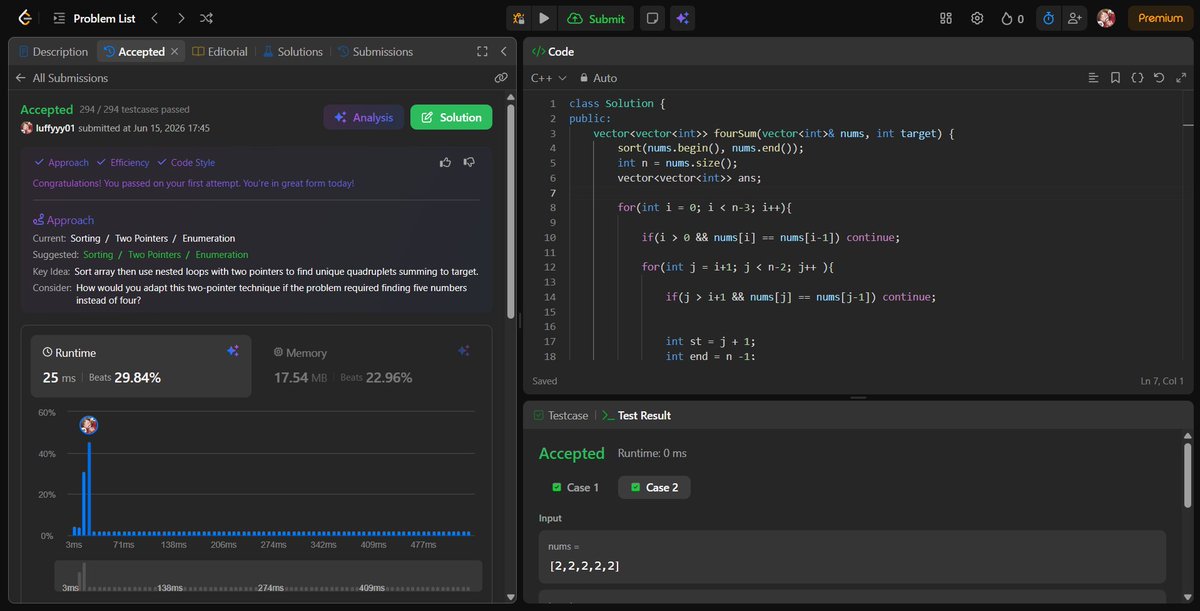Viewport: 1200px width, 611px height.
Task: Select the Runtime stats card
Action: click(141, 366)
